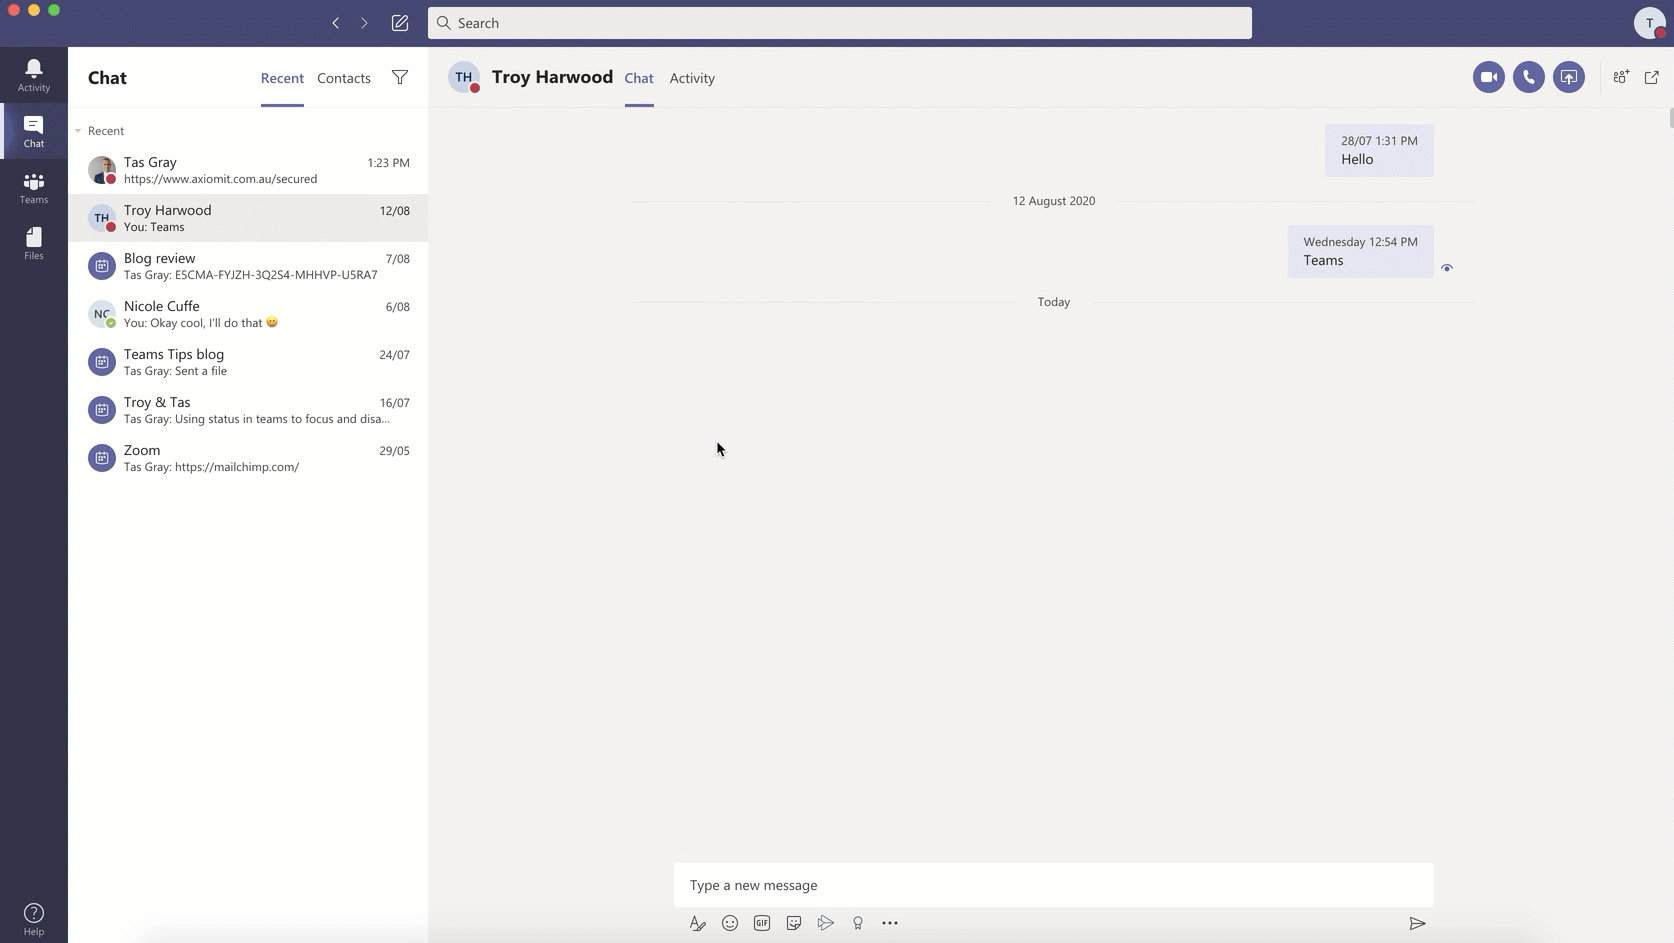Viewport: 1674px width, 943px height.
Task: Open more messaging extensions ellipsis
Action: click(x=890, y=923)
